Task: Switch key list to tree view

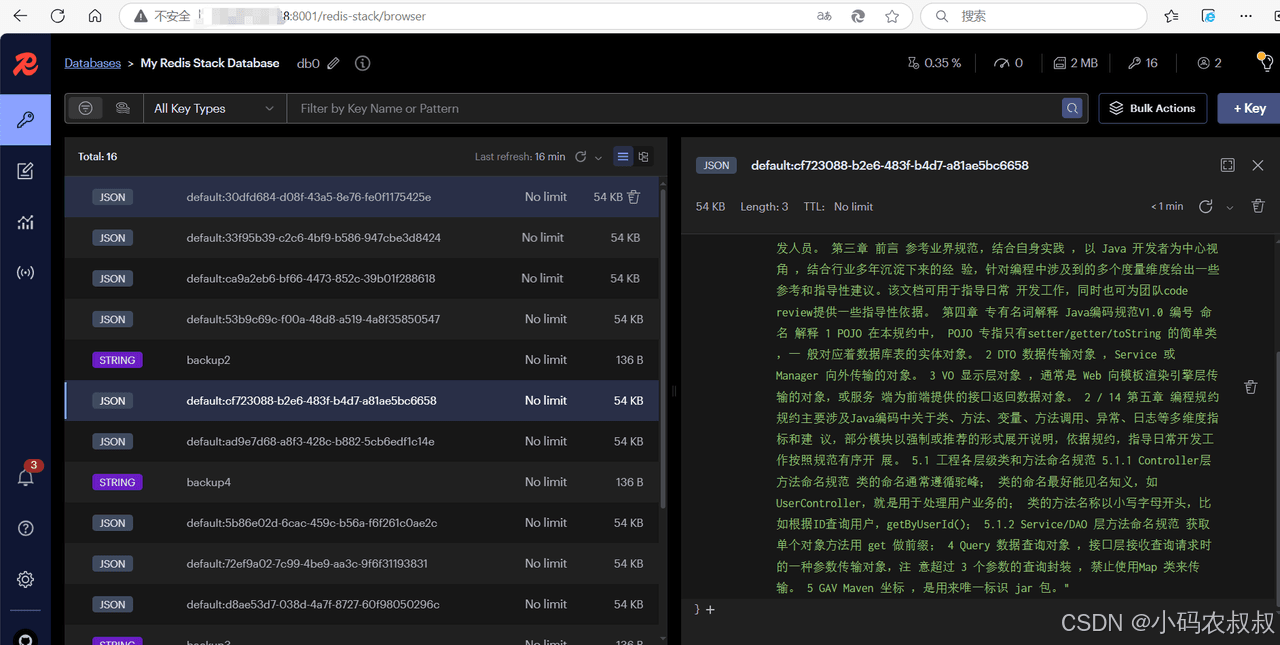Action: 643,157
